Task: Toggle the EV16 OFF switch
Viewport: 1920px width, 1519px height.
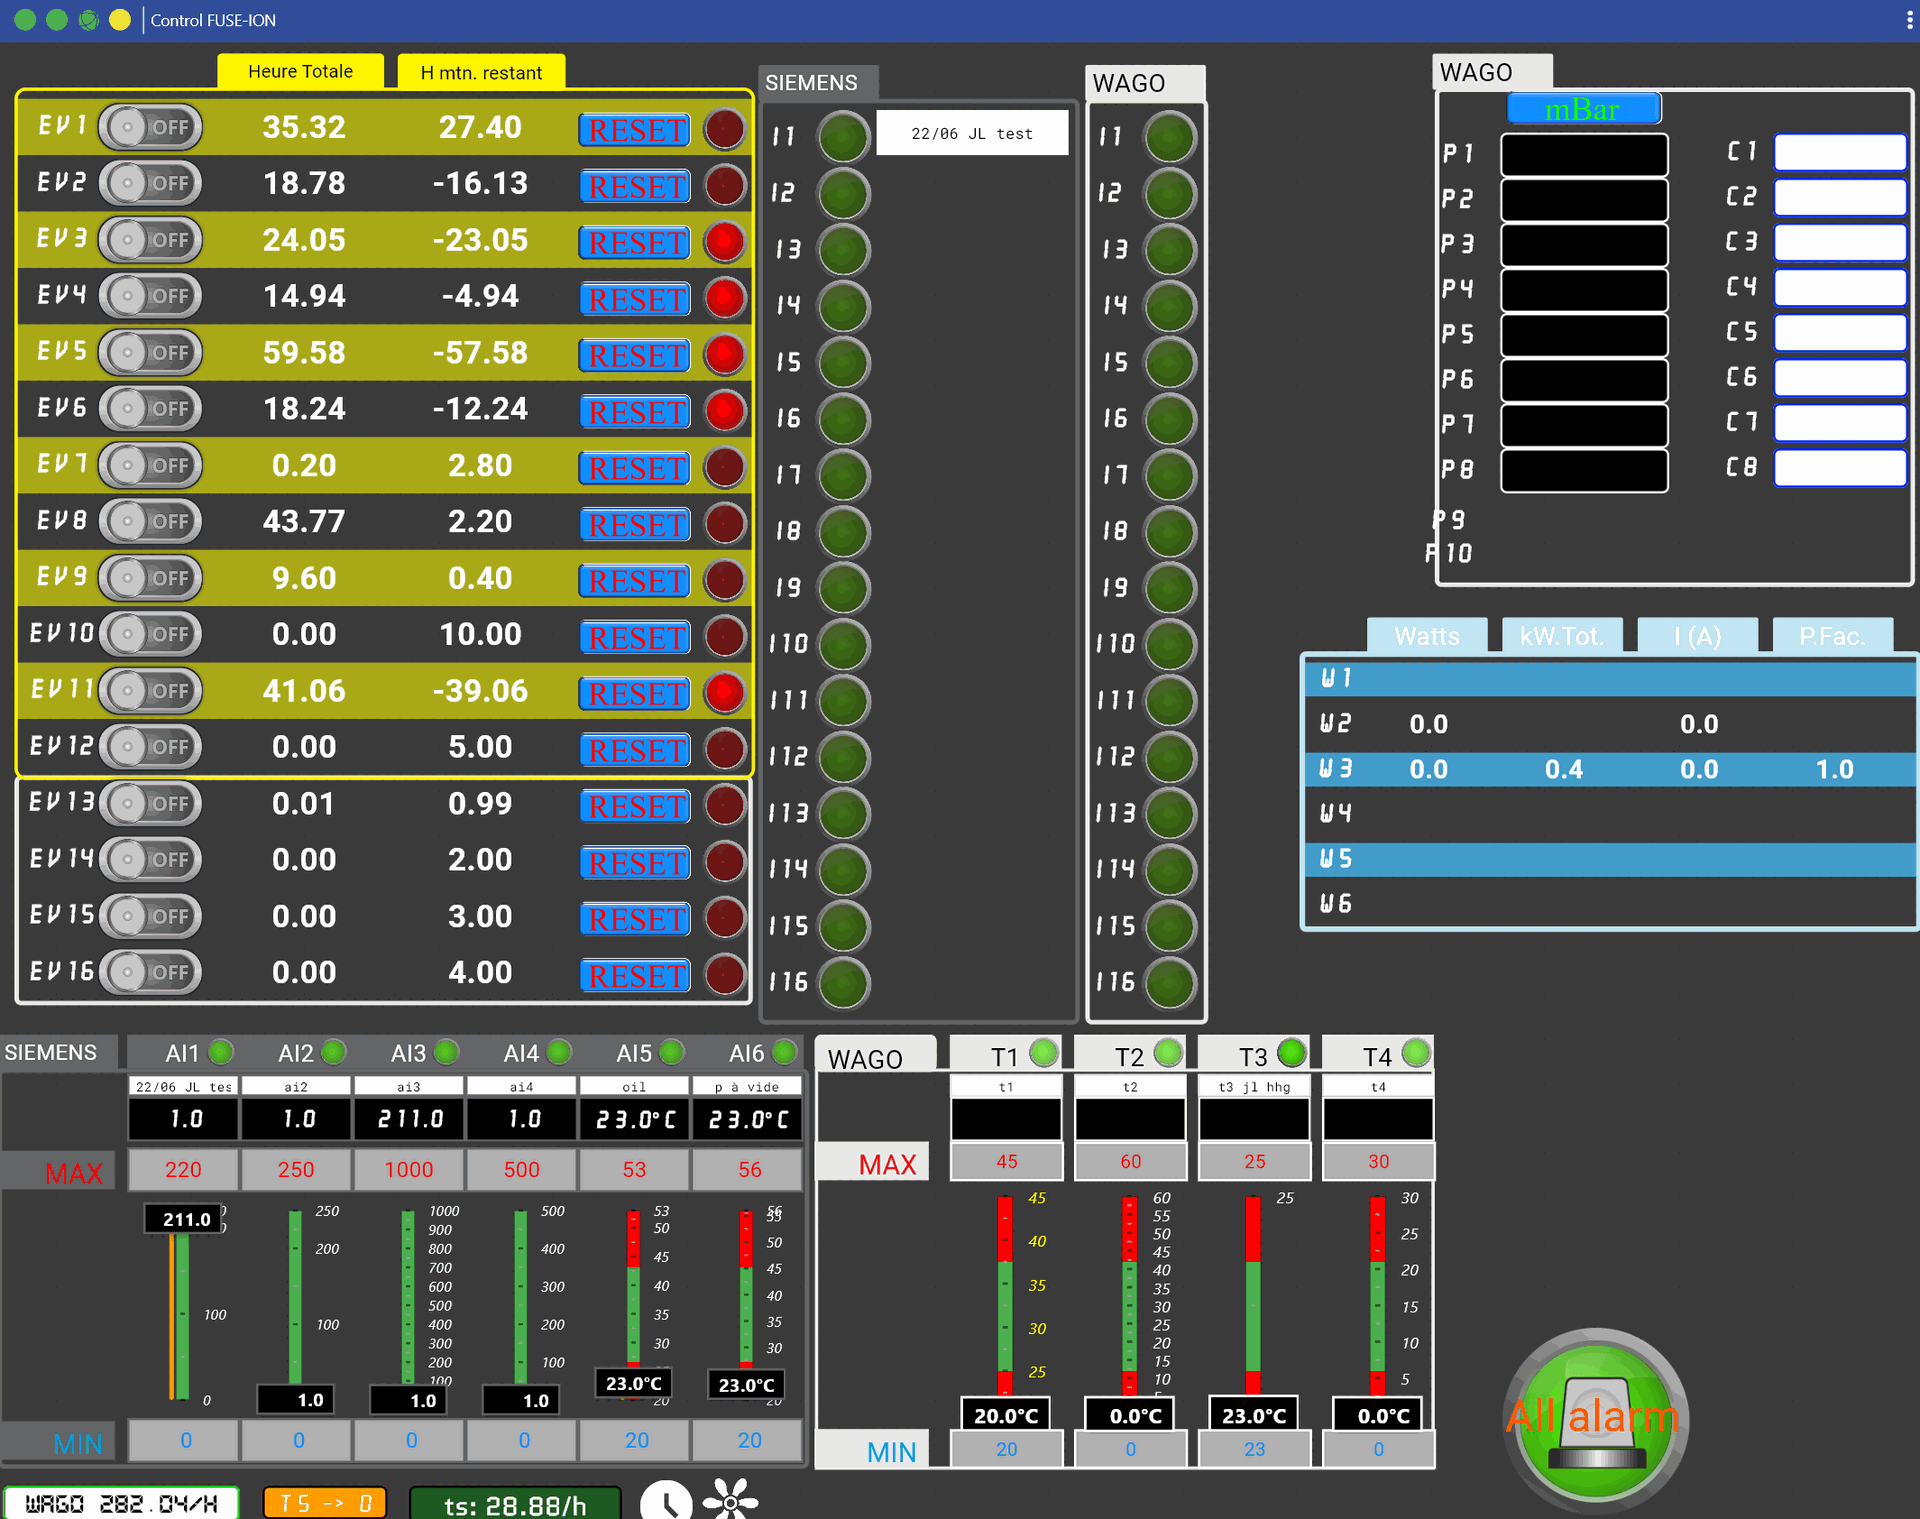Action: [x=150, y=972]
